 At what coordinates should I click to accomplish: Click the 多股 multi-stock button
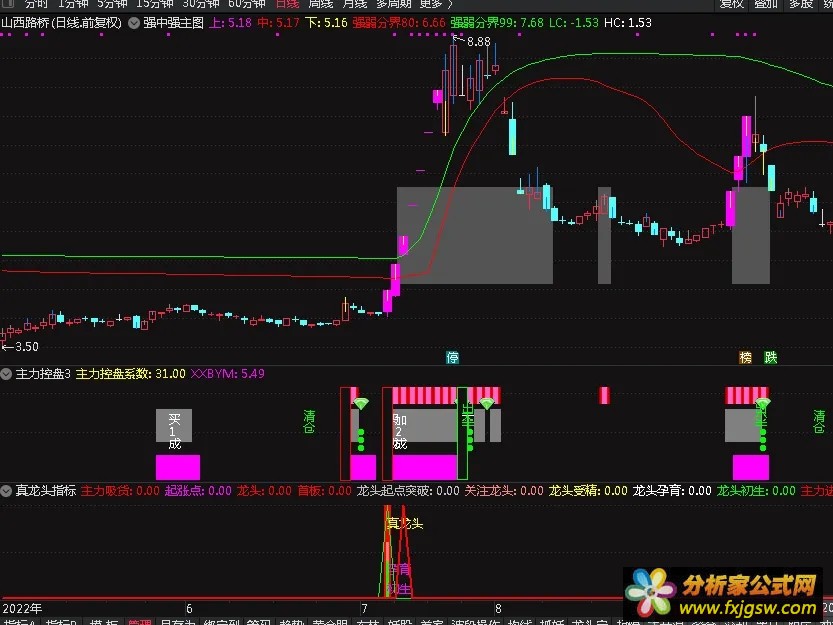pyautogui.click(x=801, y=4)
